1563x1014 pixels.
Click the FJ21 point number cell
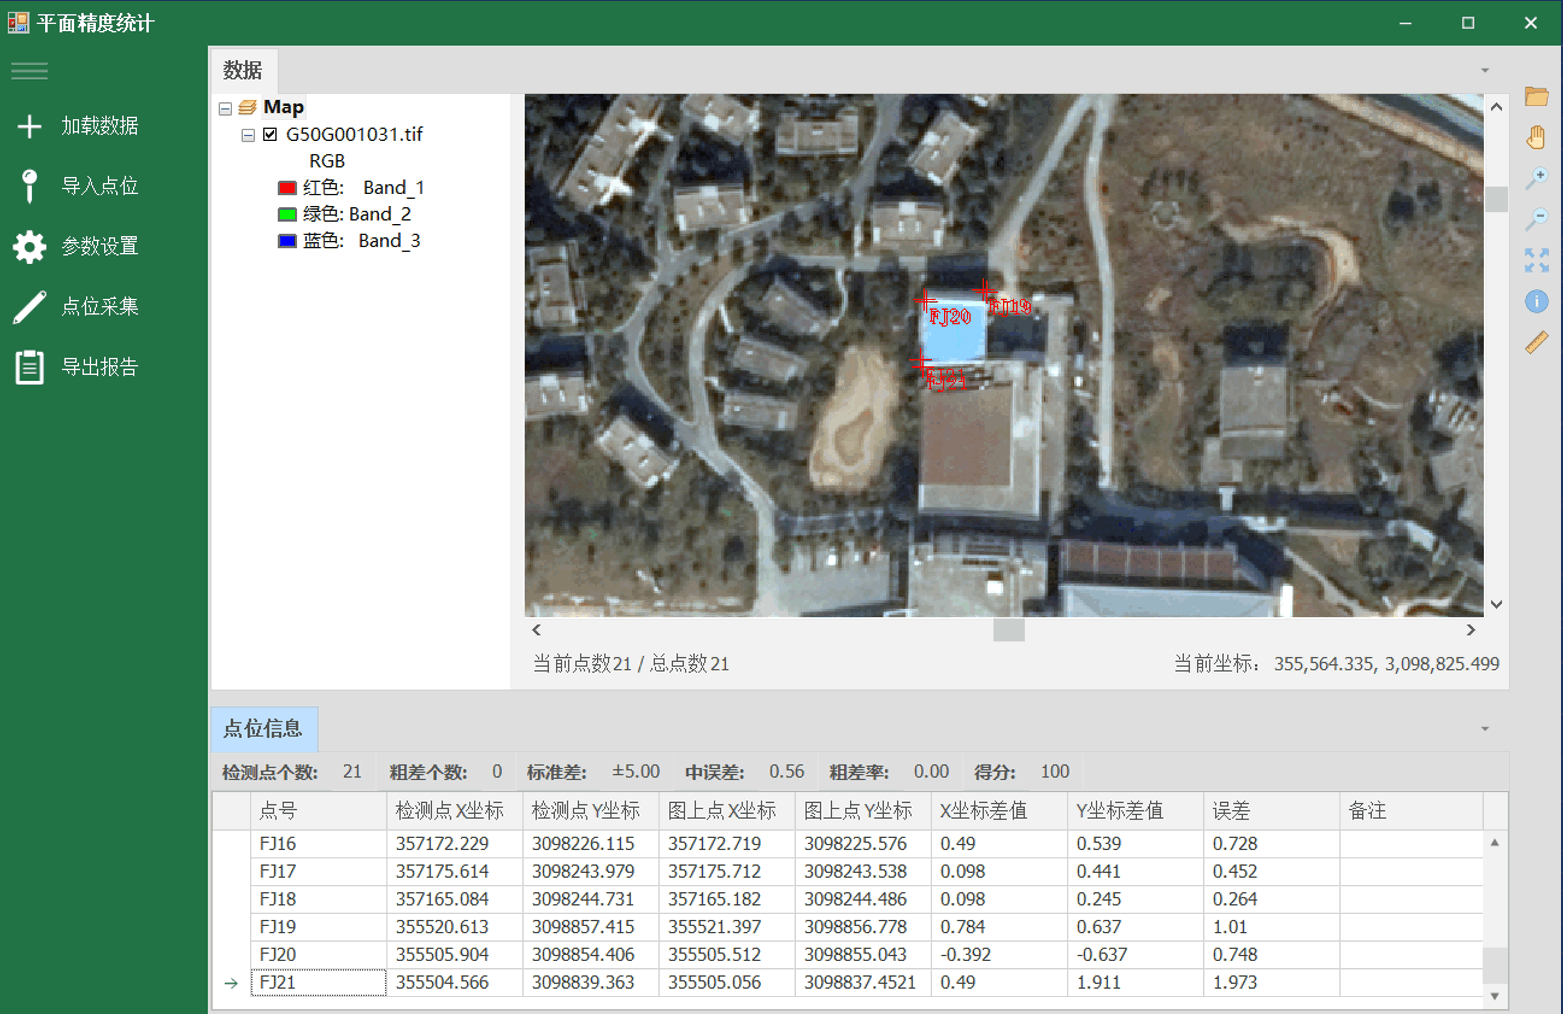[318, 983]
